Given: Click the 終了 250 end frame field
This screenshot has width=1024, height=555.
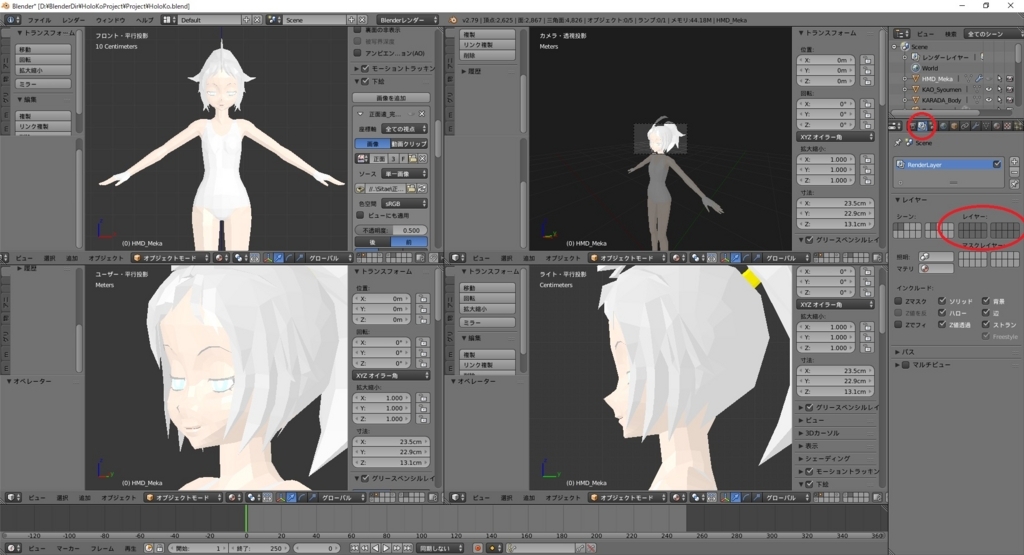Looking at the screenshot, I should pos(259,548).
